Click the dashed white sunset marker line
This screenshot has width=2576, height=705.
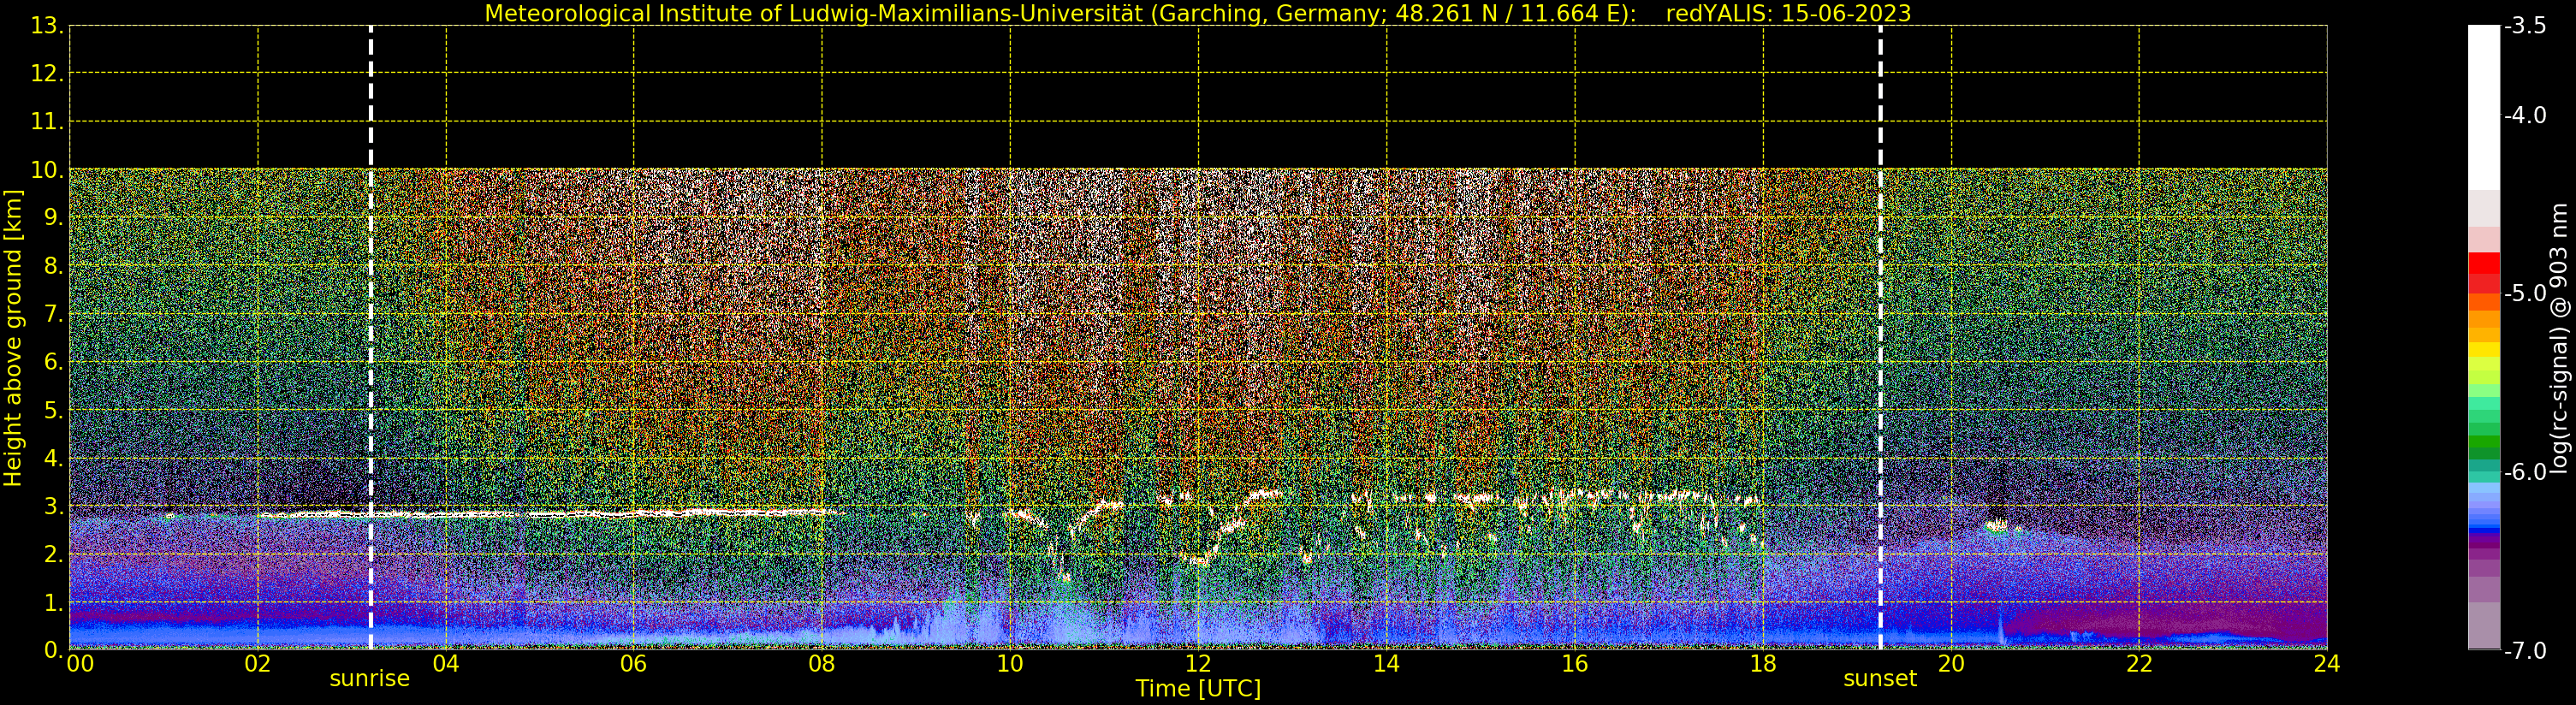click(1880, 338)
